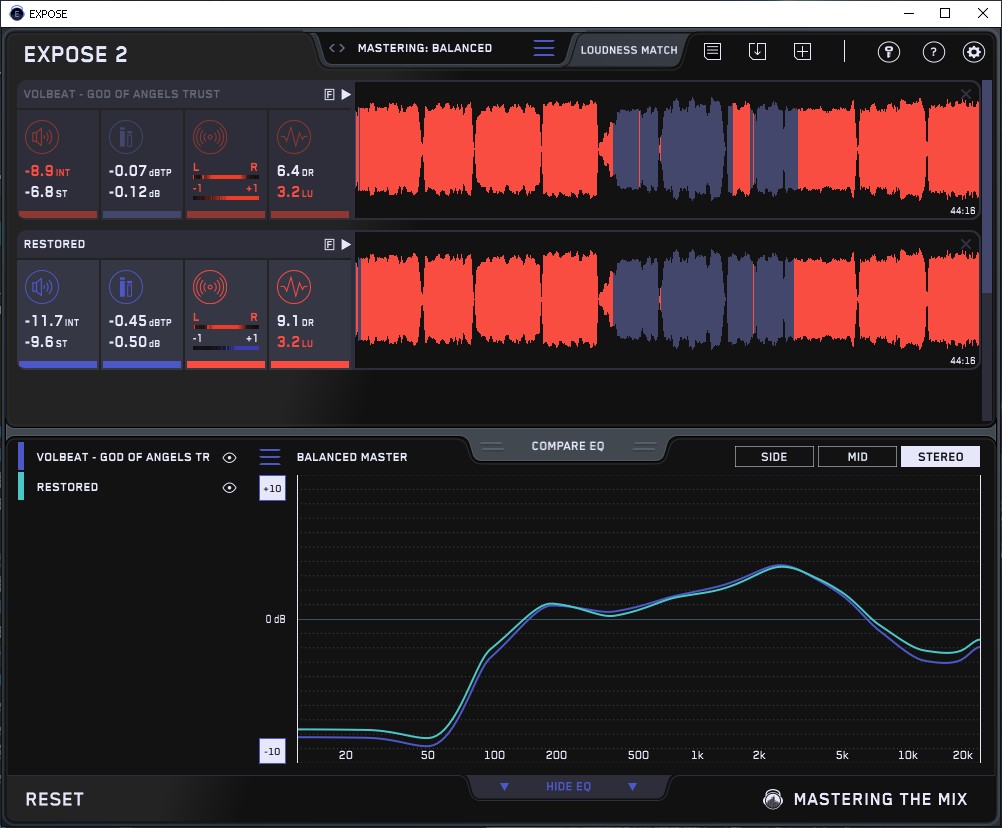Remove the Volbeat track with its X button

(x=966, y=95)
